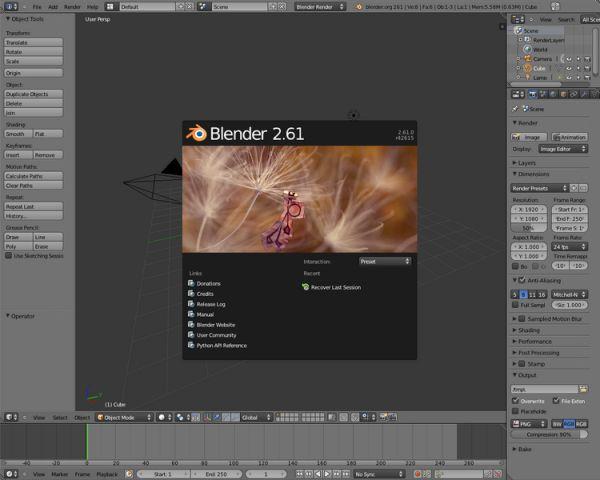Click the OpenGL render image icon
The height and width of the screenshot is (480, 600).
[384, 417]
